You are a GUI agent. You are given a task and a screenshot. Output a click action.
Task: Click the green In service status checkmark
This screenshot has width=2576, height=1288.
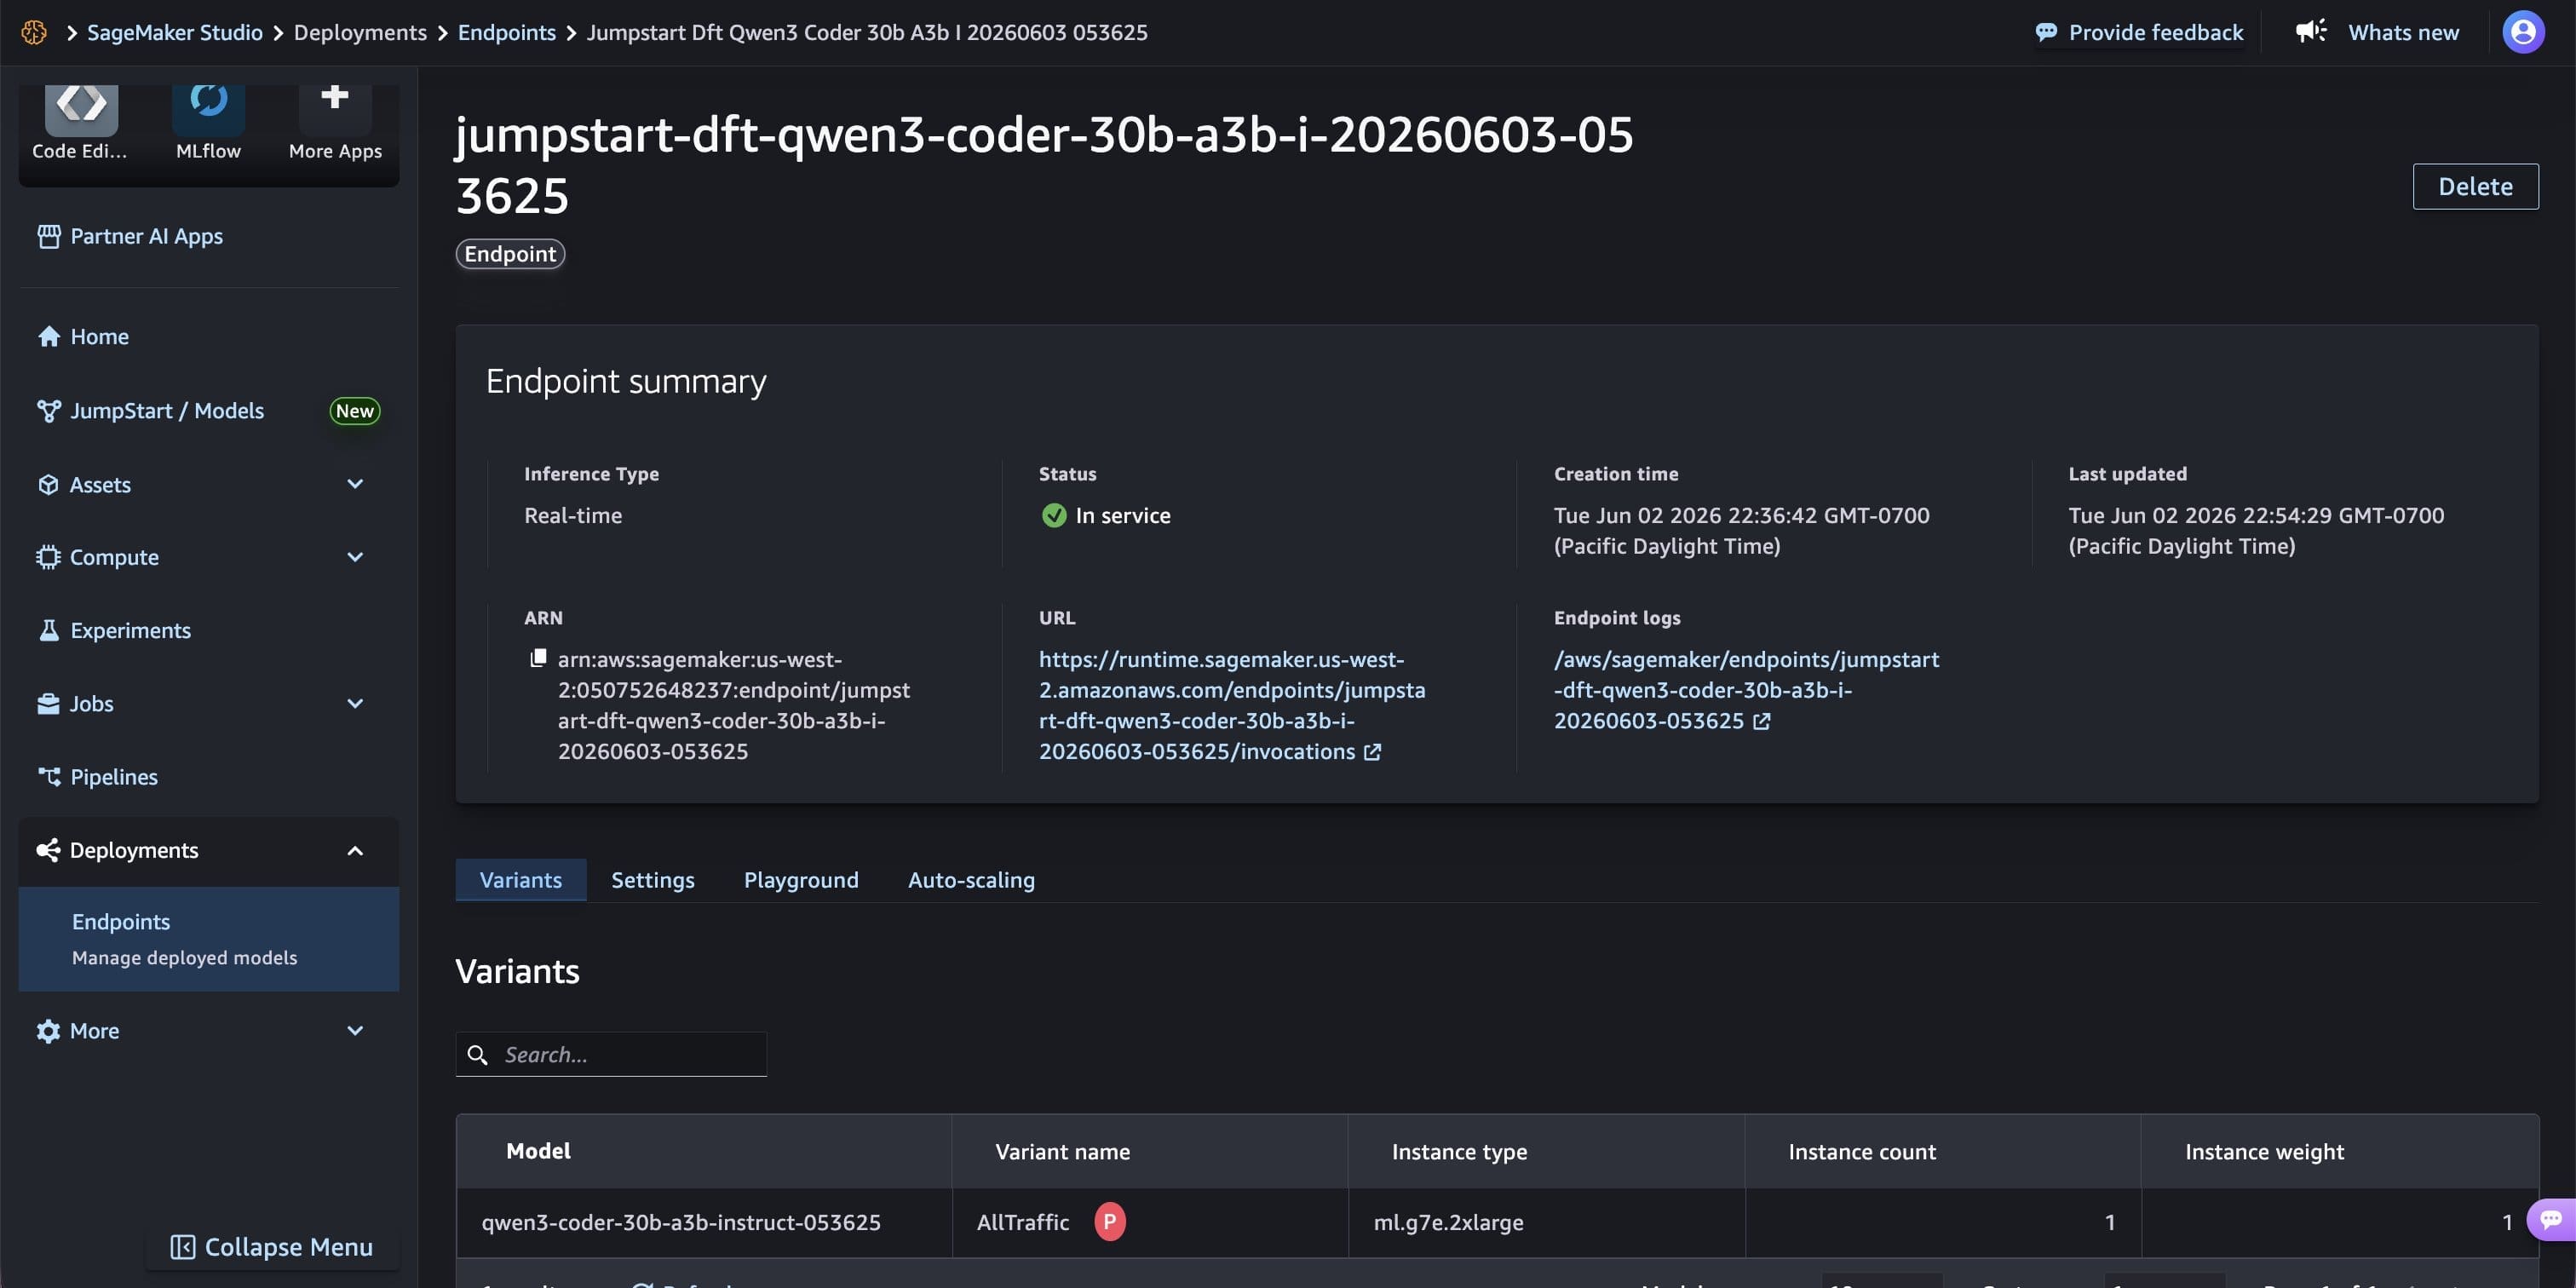1054,515
